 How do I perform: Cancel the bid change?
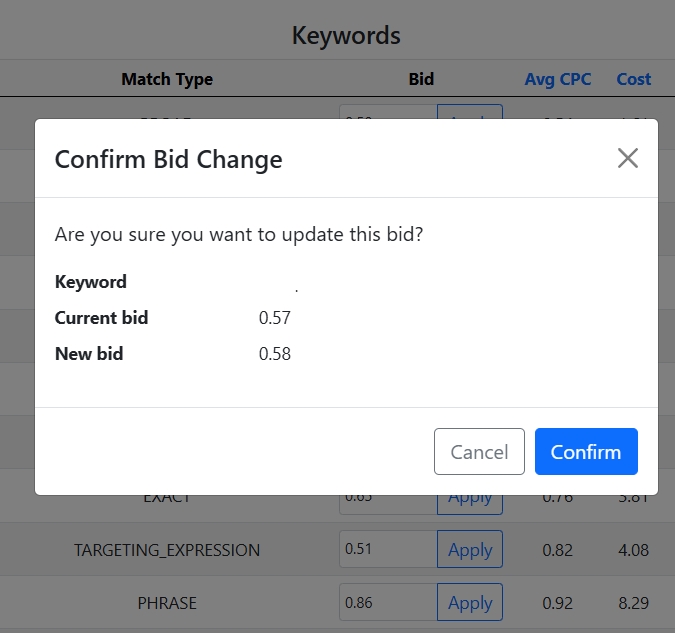click(x=479, y=452)
